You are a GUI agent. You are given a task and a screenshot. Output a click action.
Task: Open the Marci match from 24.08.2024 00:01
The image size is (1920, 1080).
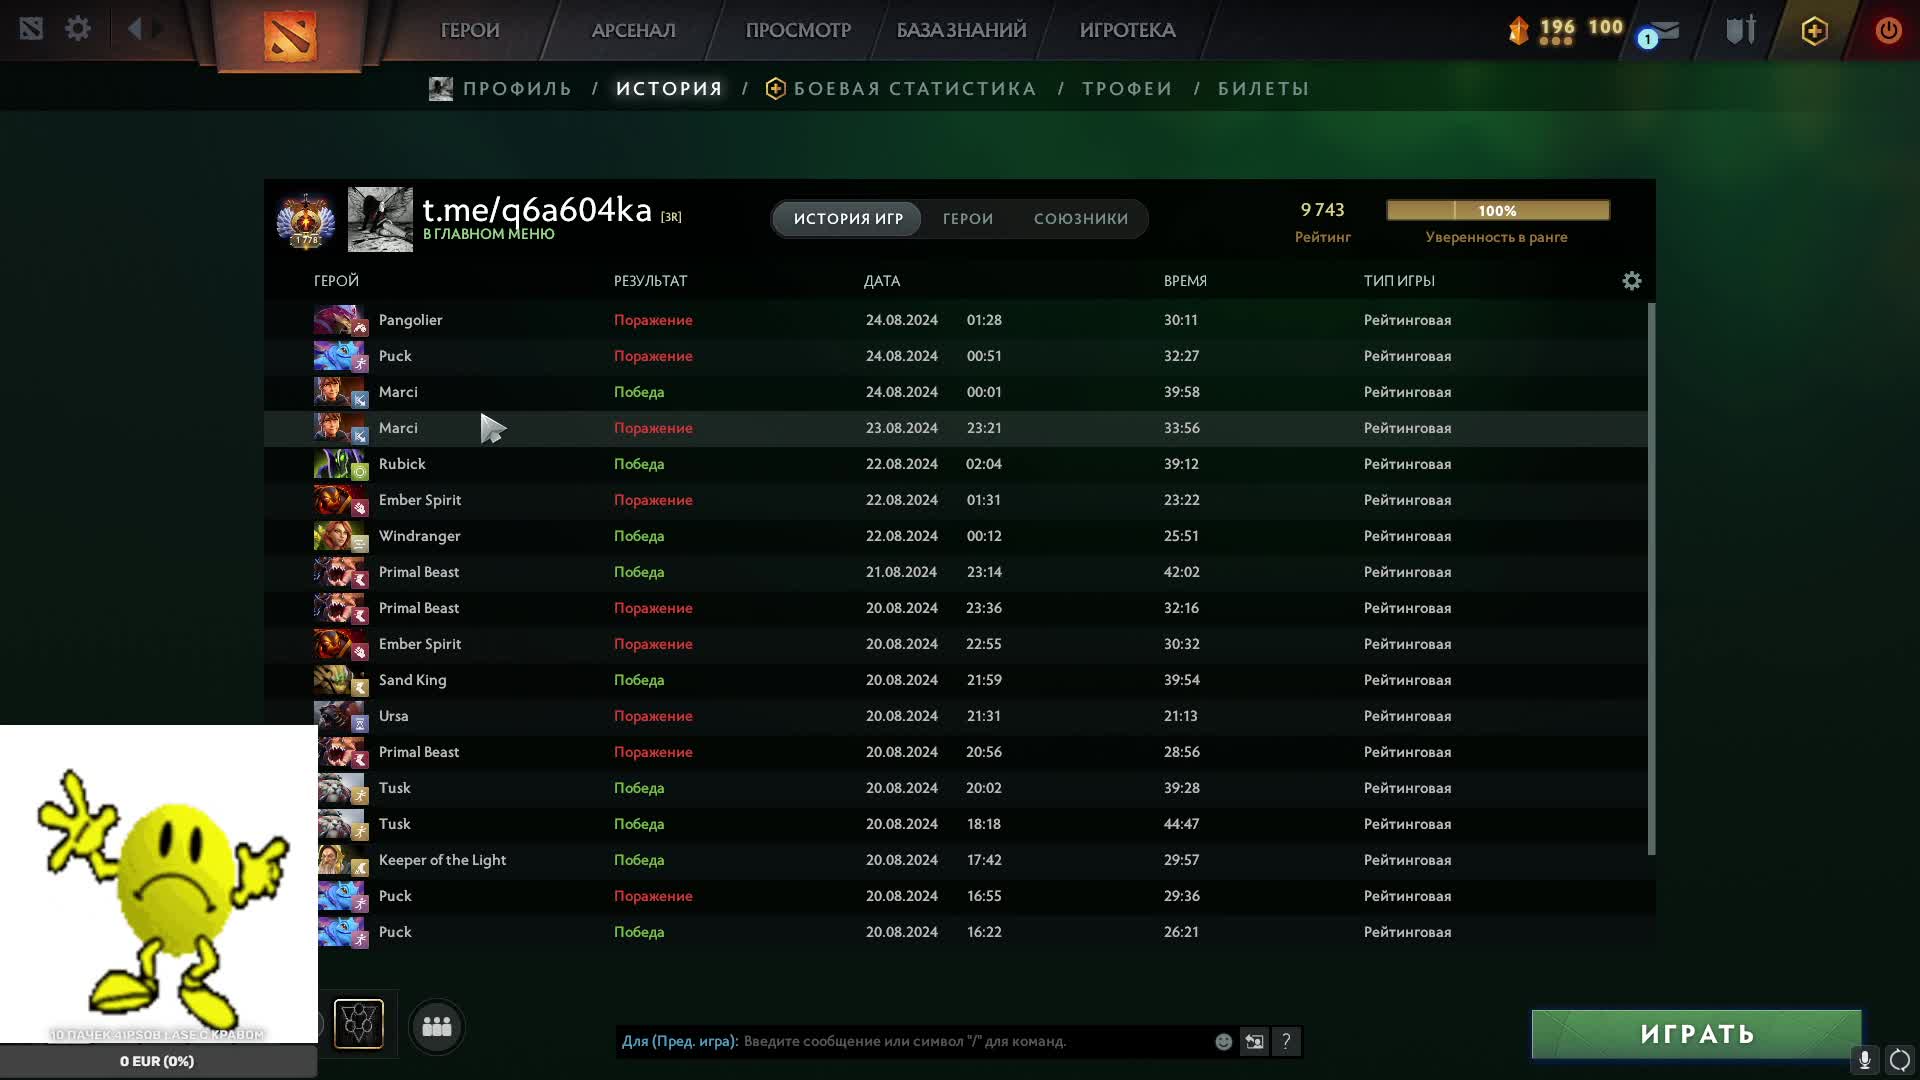[x=955, y=392]
